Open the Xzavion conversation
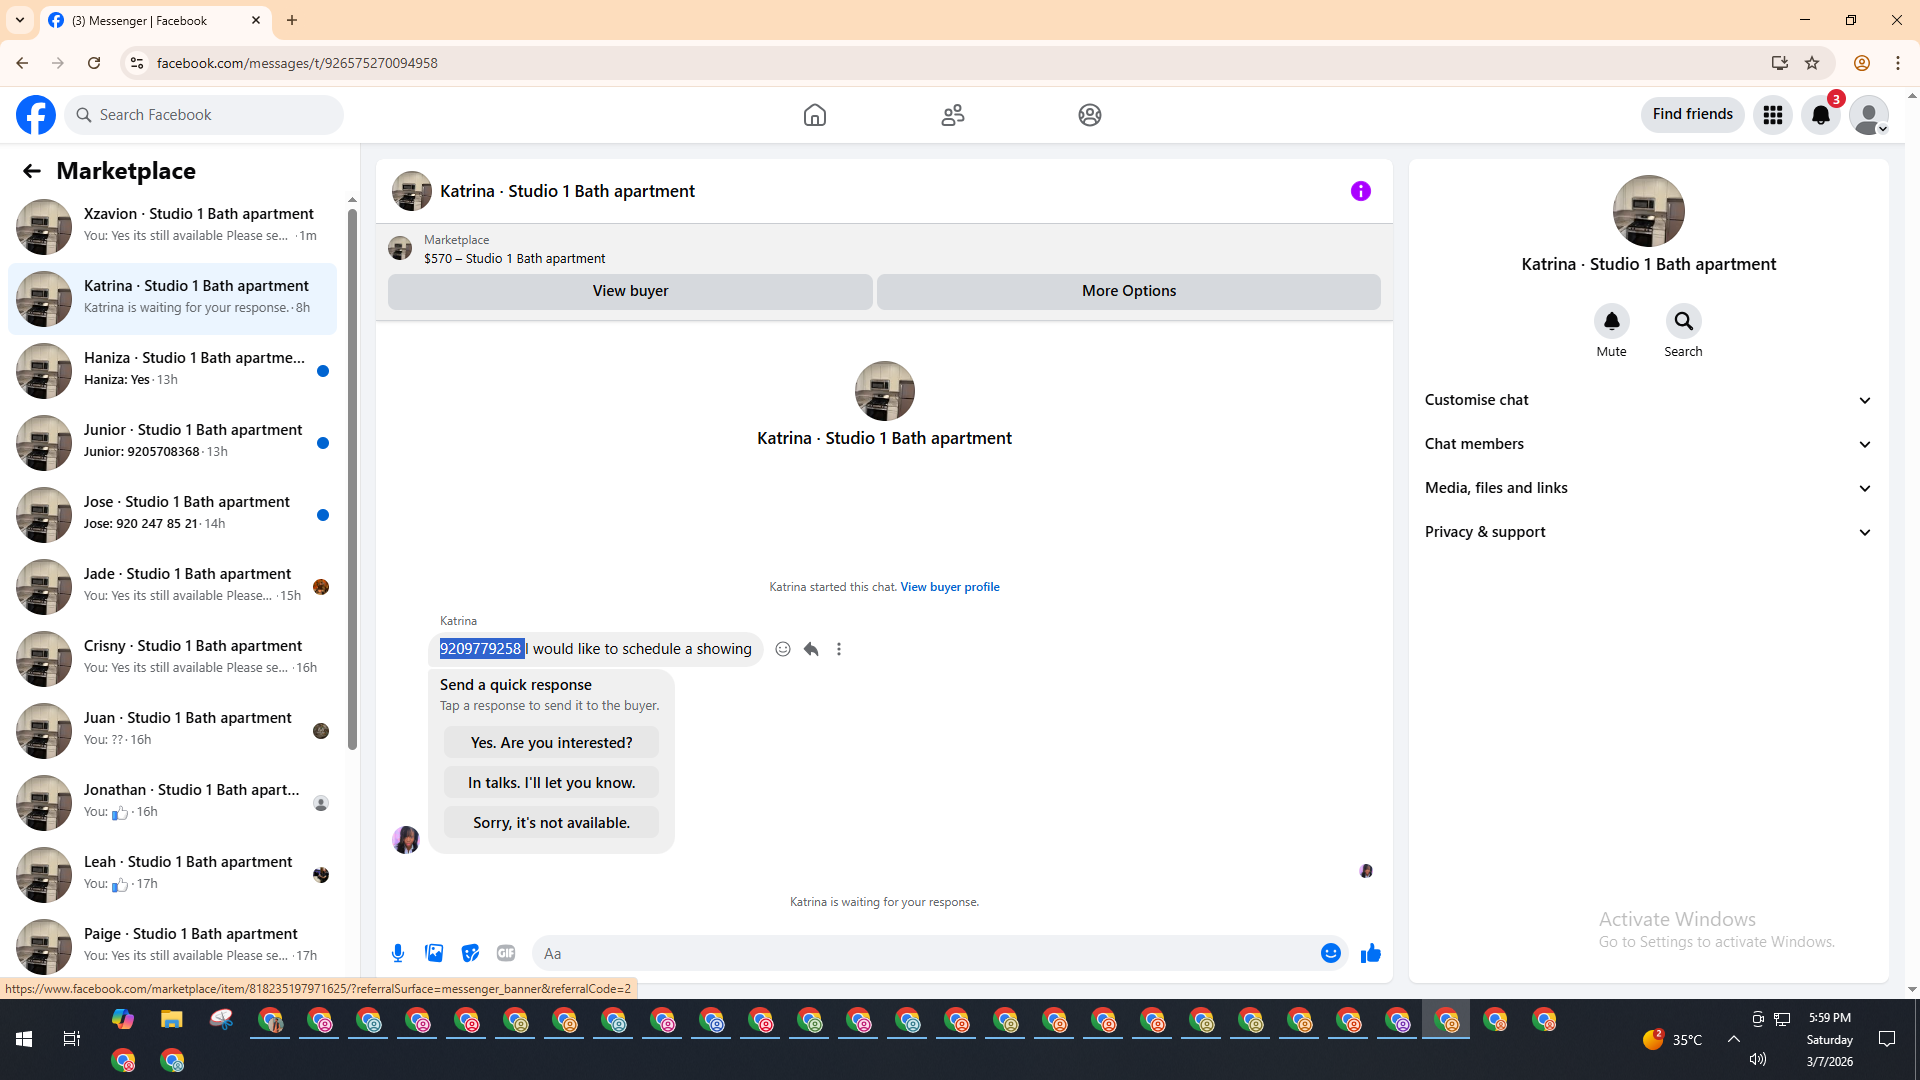1920x1080 pixels. [x=172, y=227]
